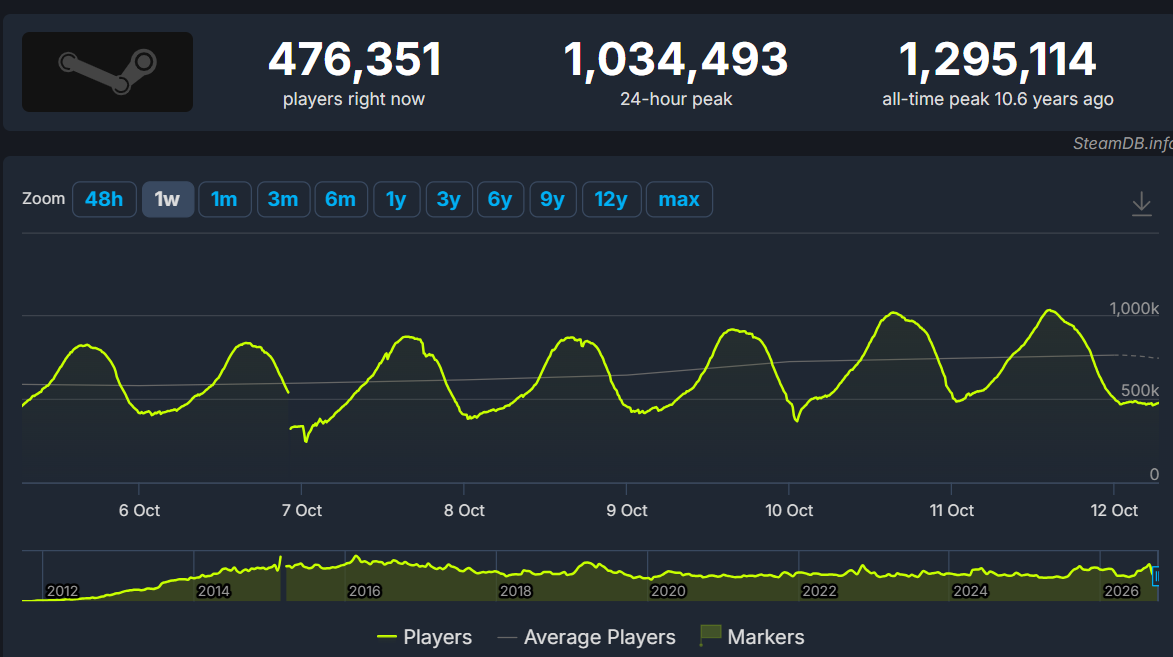This screenshot has width=1173, height=657.
Task: Open the chart download menu icon
Action: click(1141, 204)
